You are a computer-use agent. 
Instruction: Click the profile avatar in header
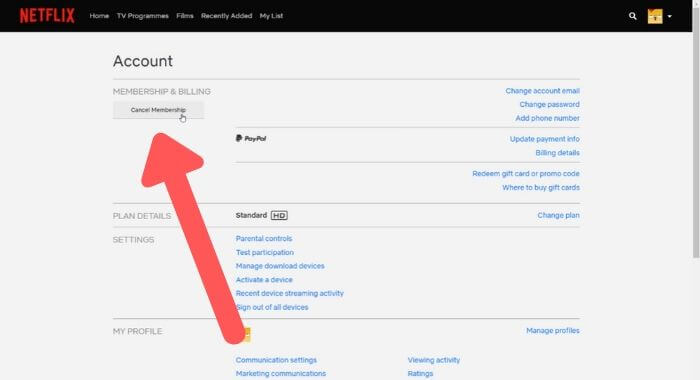655,16
